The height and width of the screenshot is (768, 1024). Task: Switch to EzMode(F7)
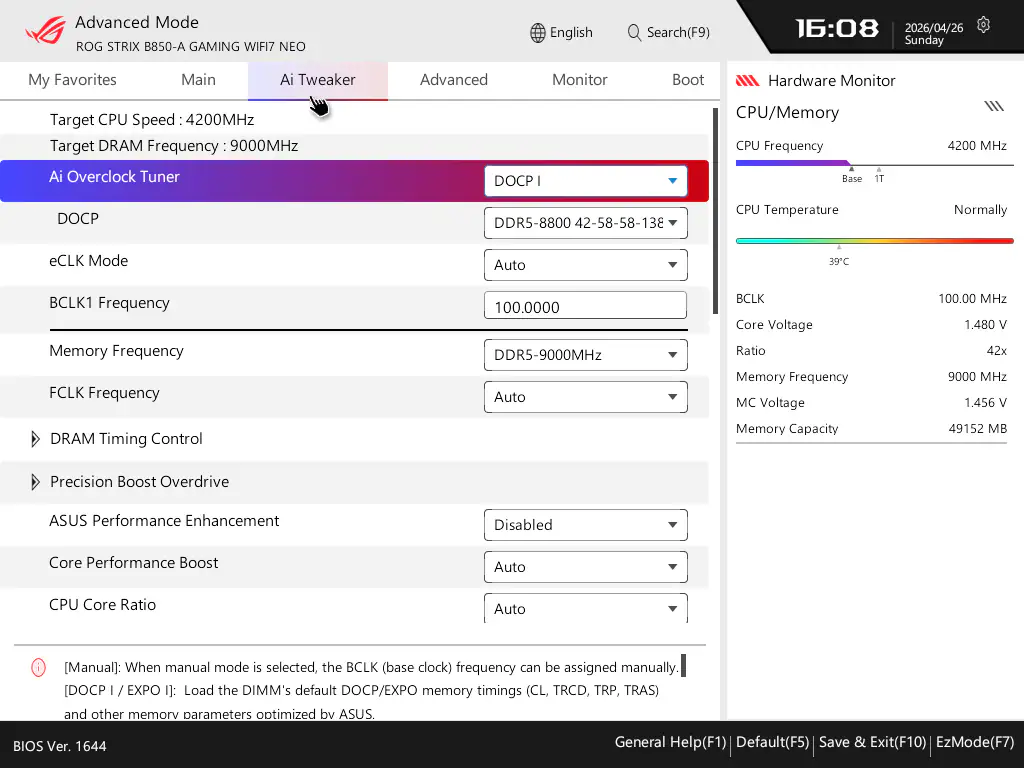tap(975, 743)
